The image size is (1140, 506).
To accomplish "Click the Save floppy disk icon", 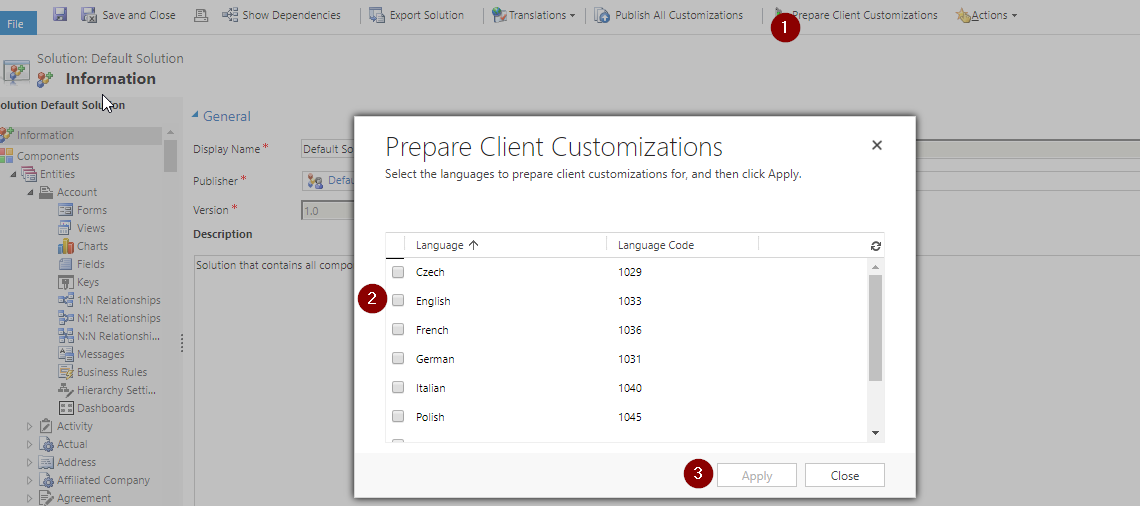I will click(60, 14).
